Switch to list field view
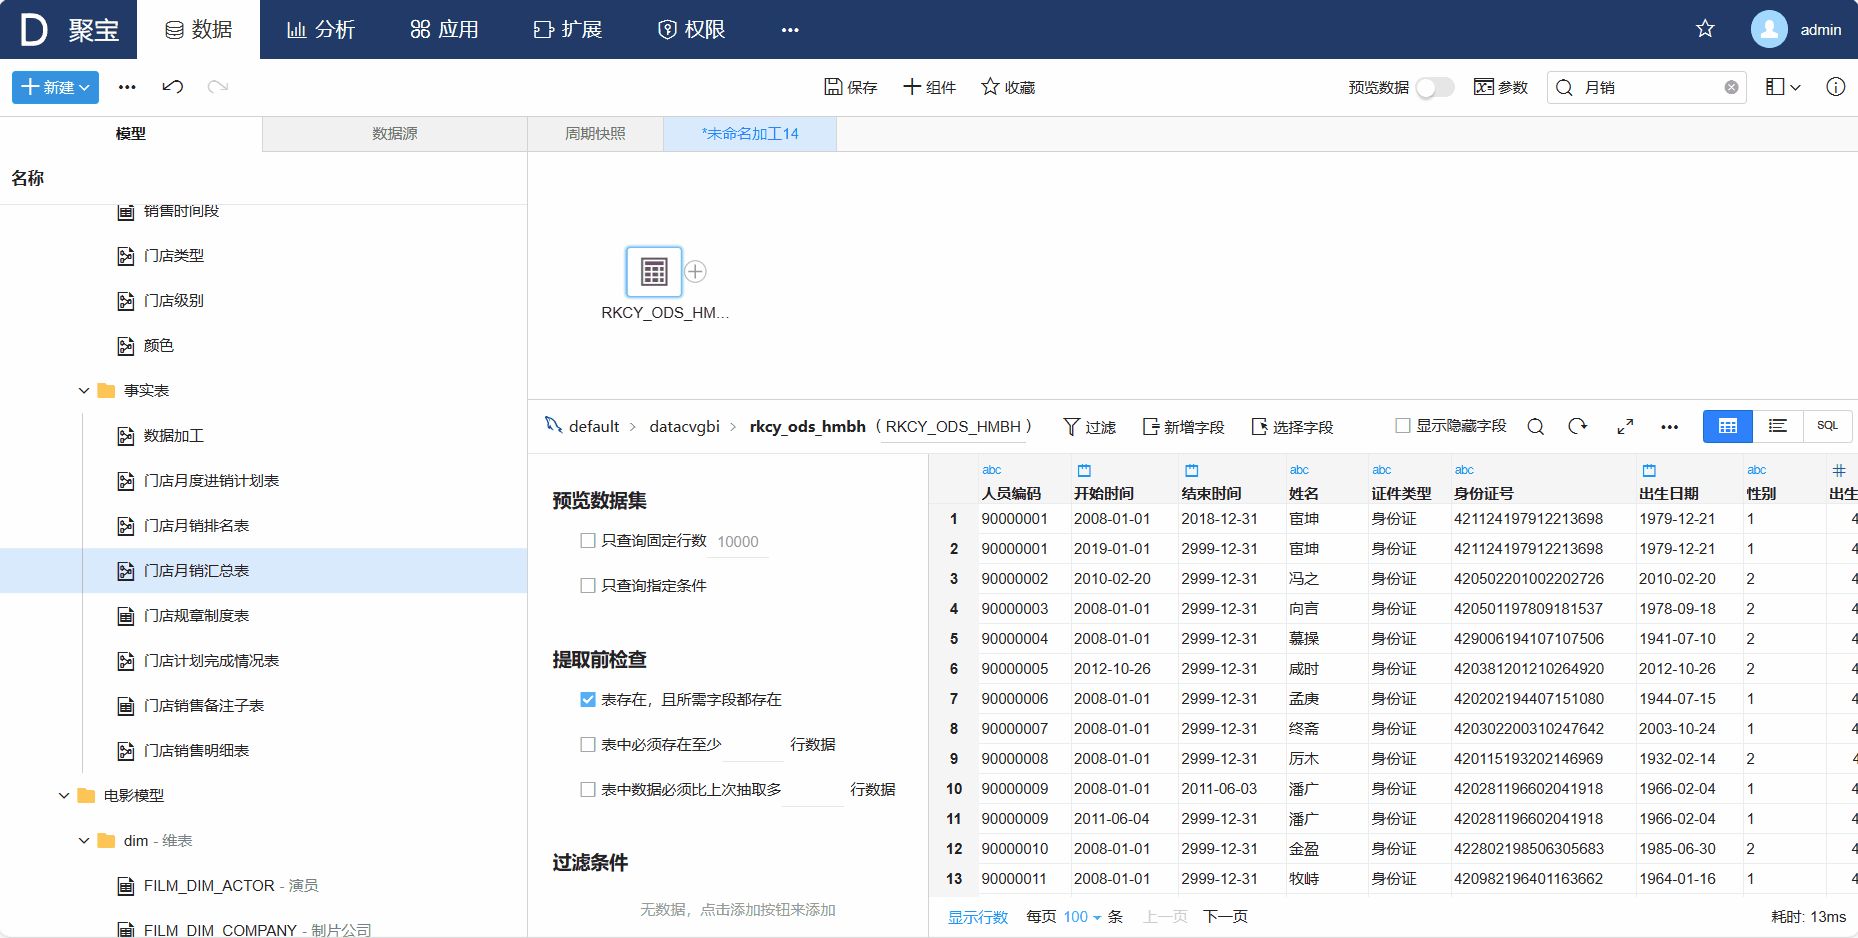This screenshot has height=938, width=1858. [1778, 426]
